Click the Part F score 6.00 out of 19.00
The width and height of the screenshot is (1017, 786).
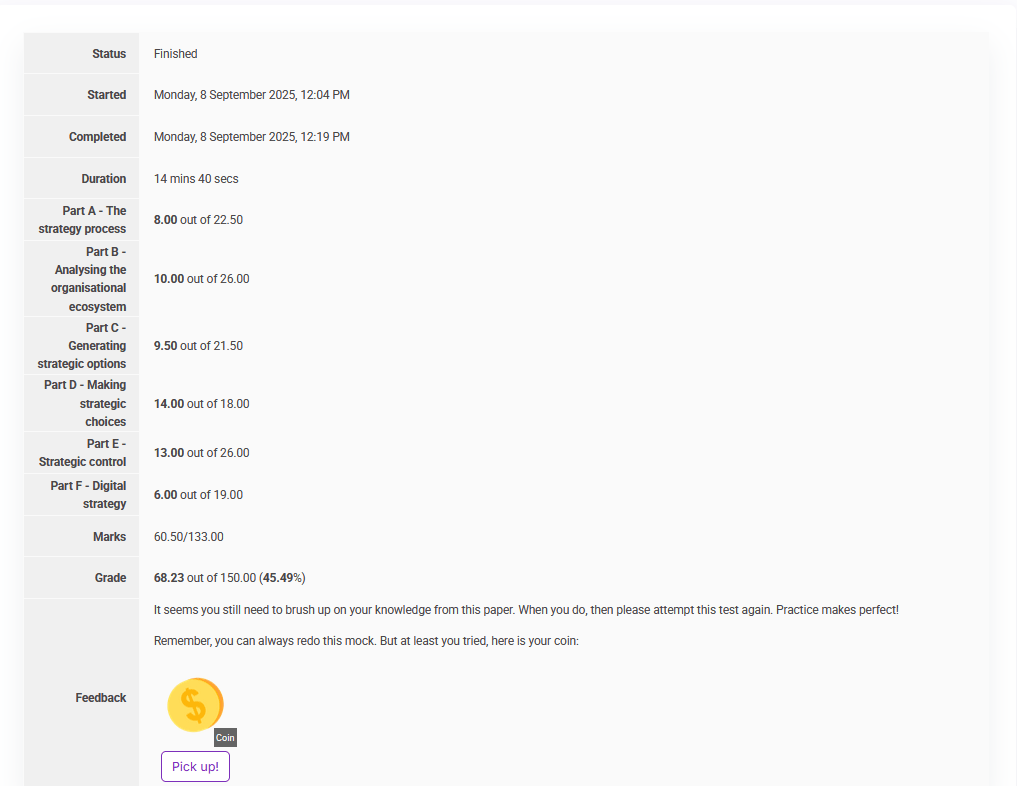pyautogui.click(x=198, y=495)
